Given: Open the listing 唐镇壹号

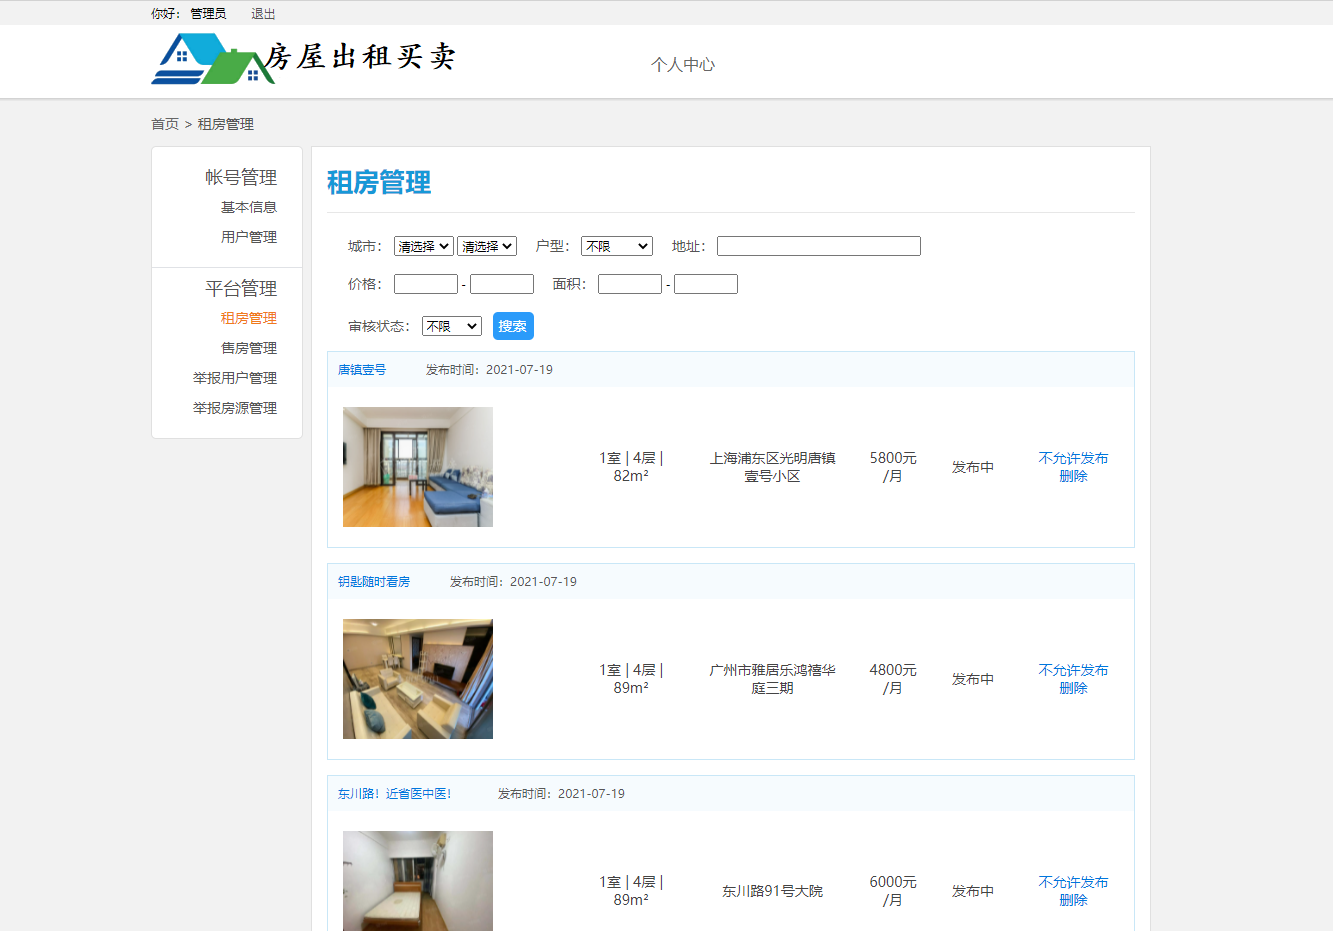Looking at the screenshot, I should click(x=361, y=369).
